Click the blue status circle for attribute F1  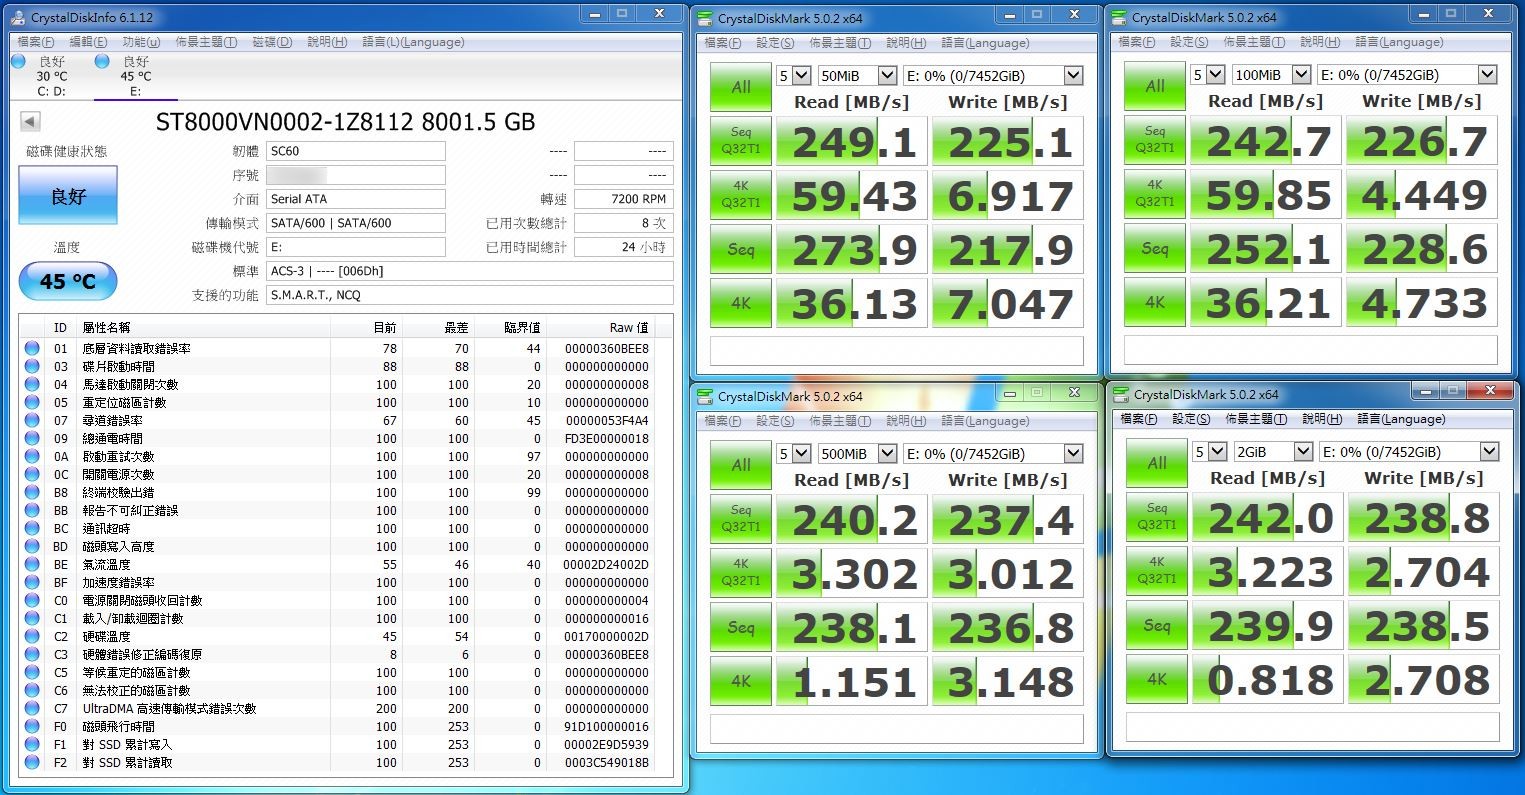(32, 744)
